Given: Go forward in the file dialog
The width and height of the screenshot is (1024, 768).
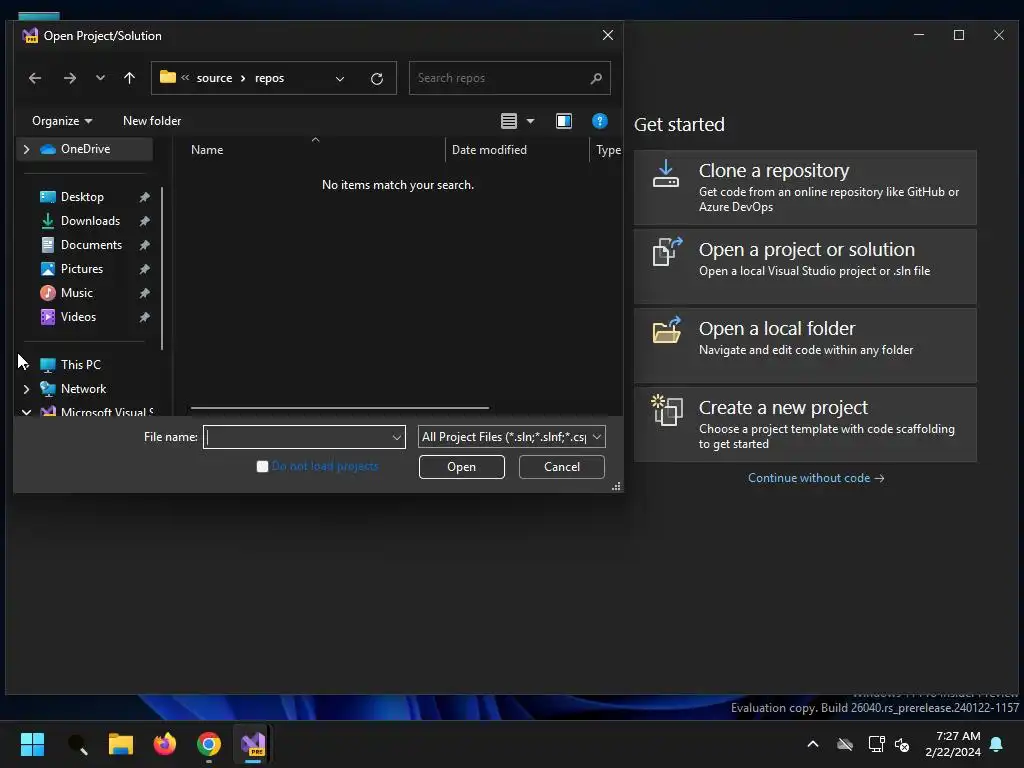Looking at the screenshot, I should point(70,78).
